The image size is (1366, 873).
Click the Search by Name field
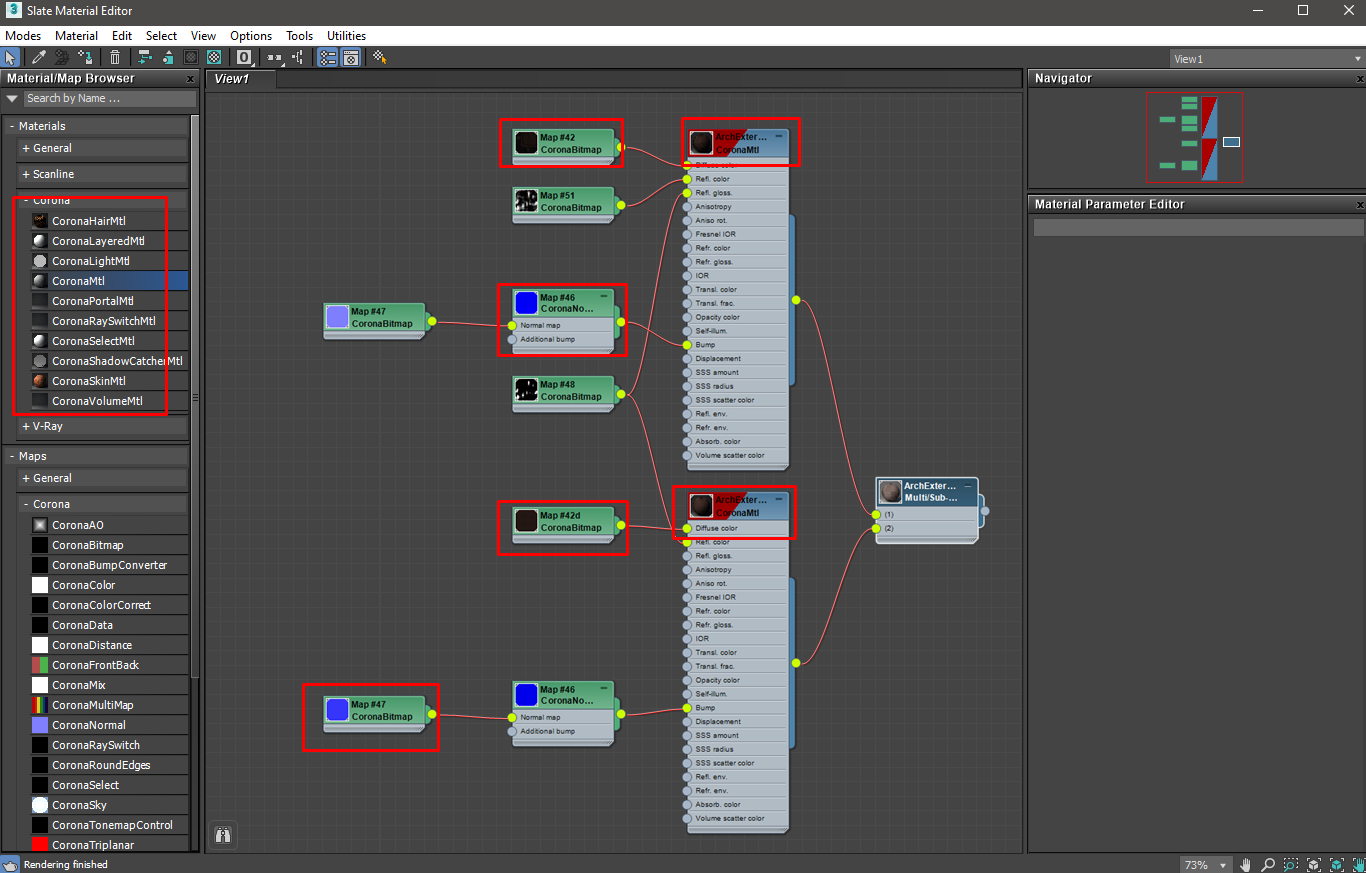(x=110, y=98)
